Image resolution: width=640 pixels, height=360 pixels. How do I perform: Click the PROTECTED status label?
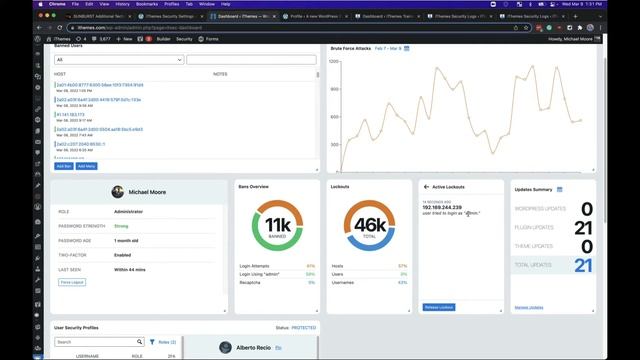point(304,328)
